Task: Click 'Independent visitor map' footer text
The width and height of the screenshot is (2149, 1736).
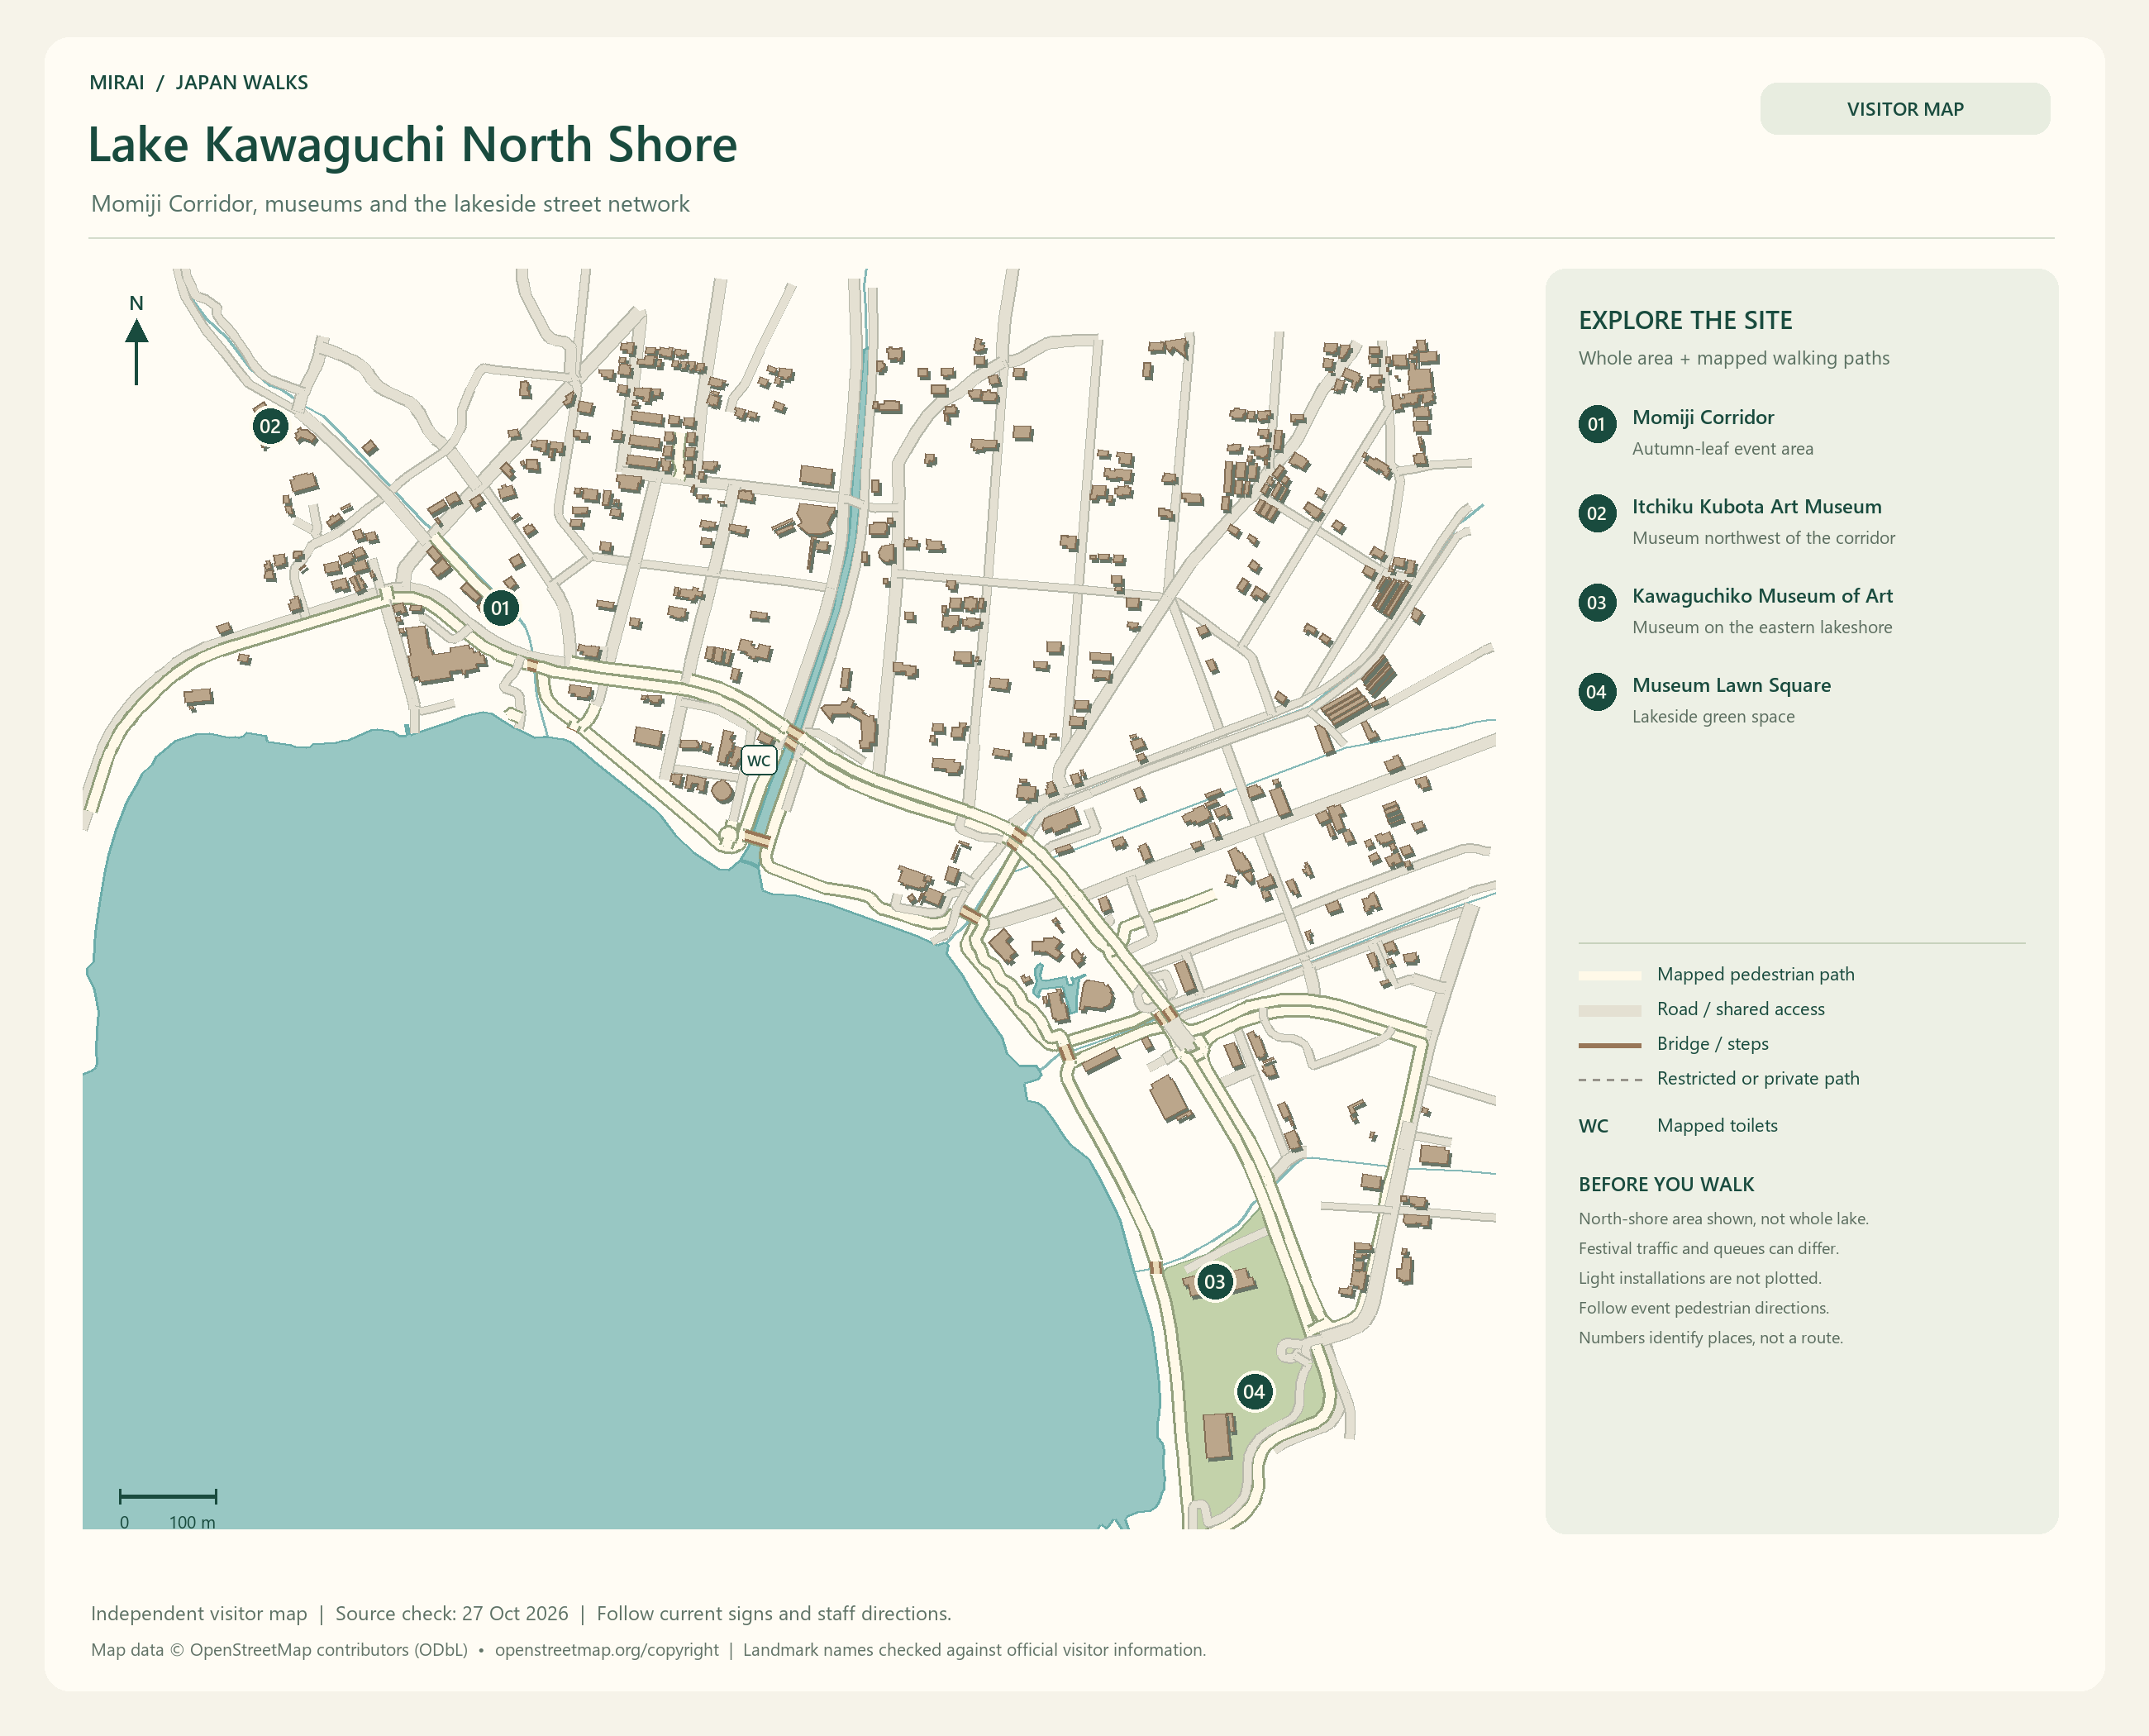Action: click(199, 1613)
